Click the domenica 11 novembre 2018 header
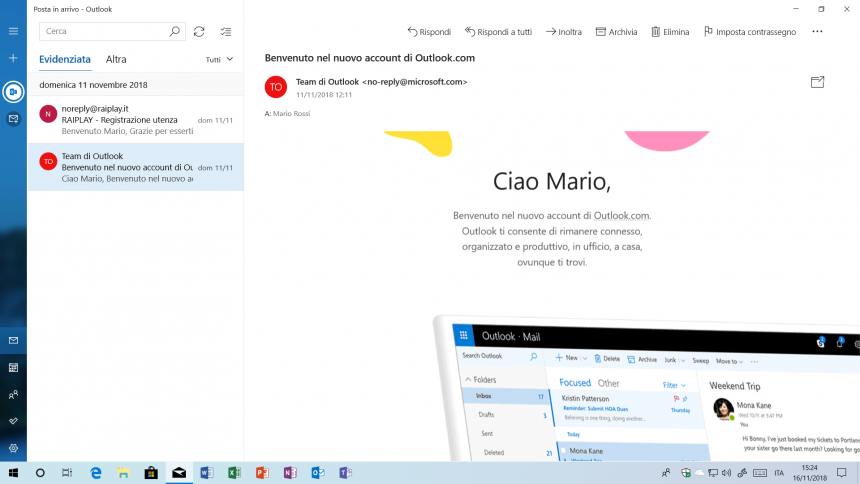The image size is (860, 484). (135, 85)
